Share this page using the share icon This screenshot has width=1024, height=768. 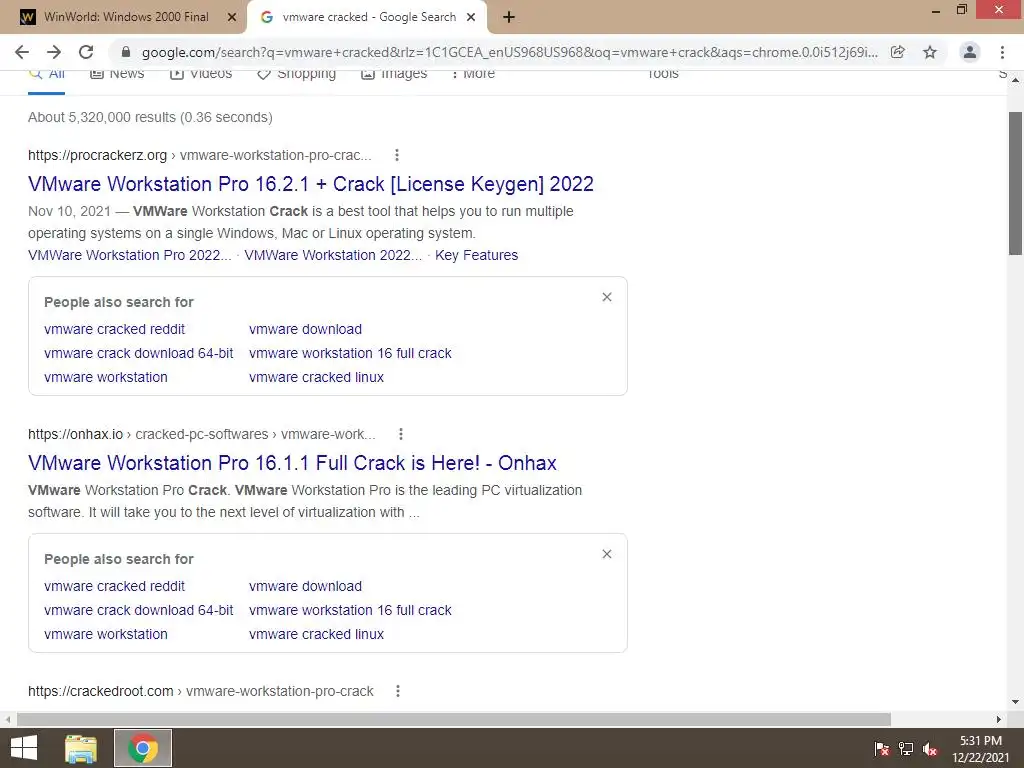898,52
